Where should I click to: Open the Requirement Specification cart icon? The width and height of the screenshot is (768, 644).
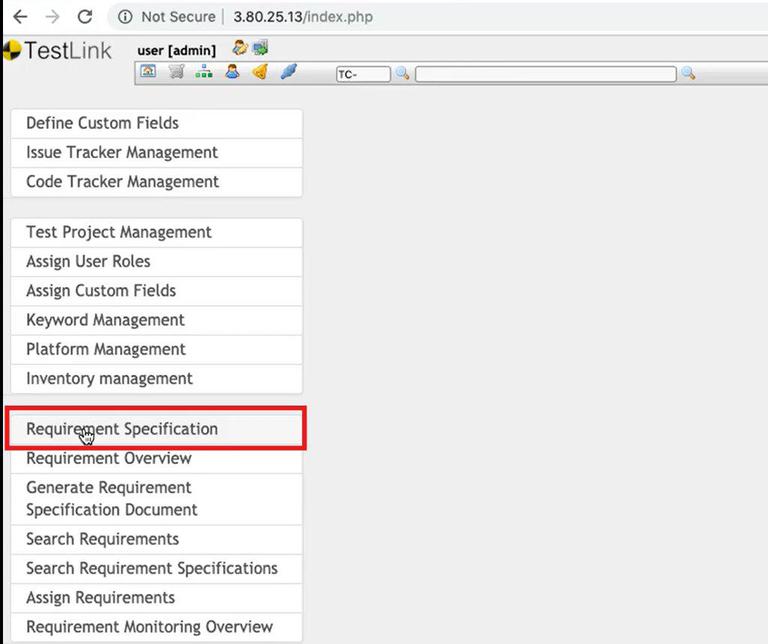176,72
